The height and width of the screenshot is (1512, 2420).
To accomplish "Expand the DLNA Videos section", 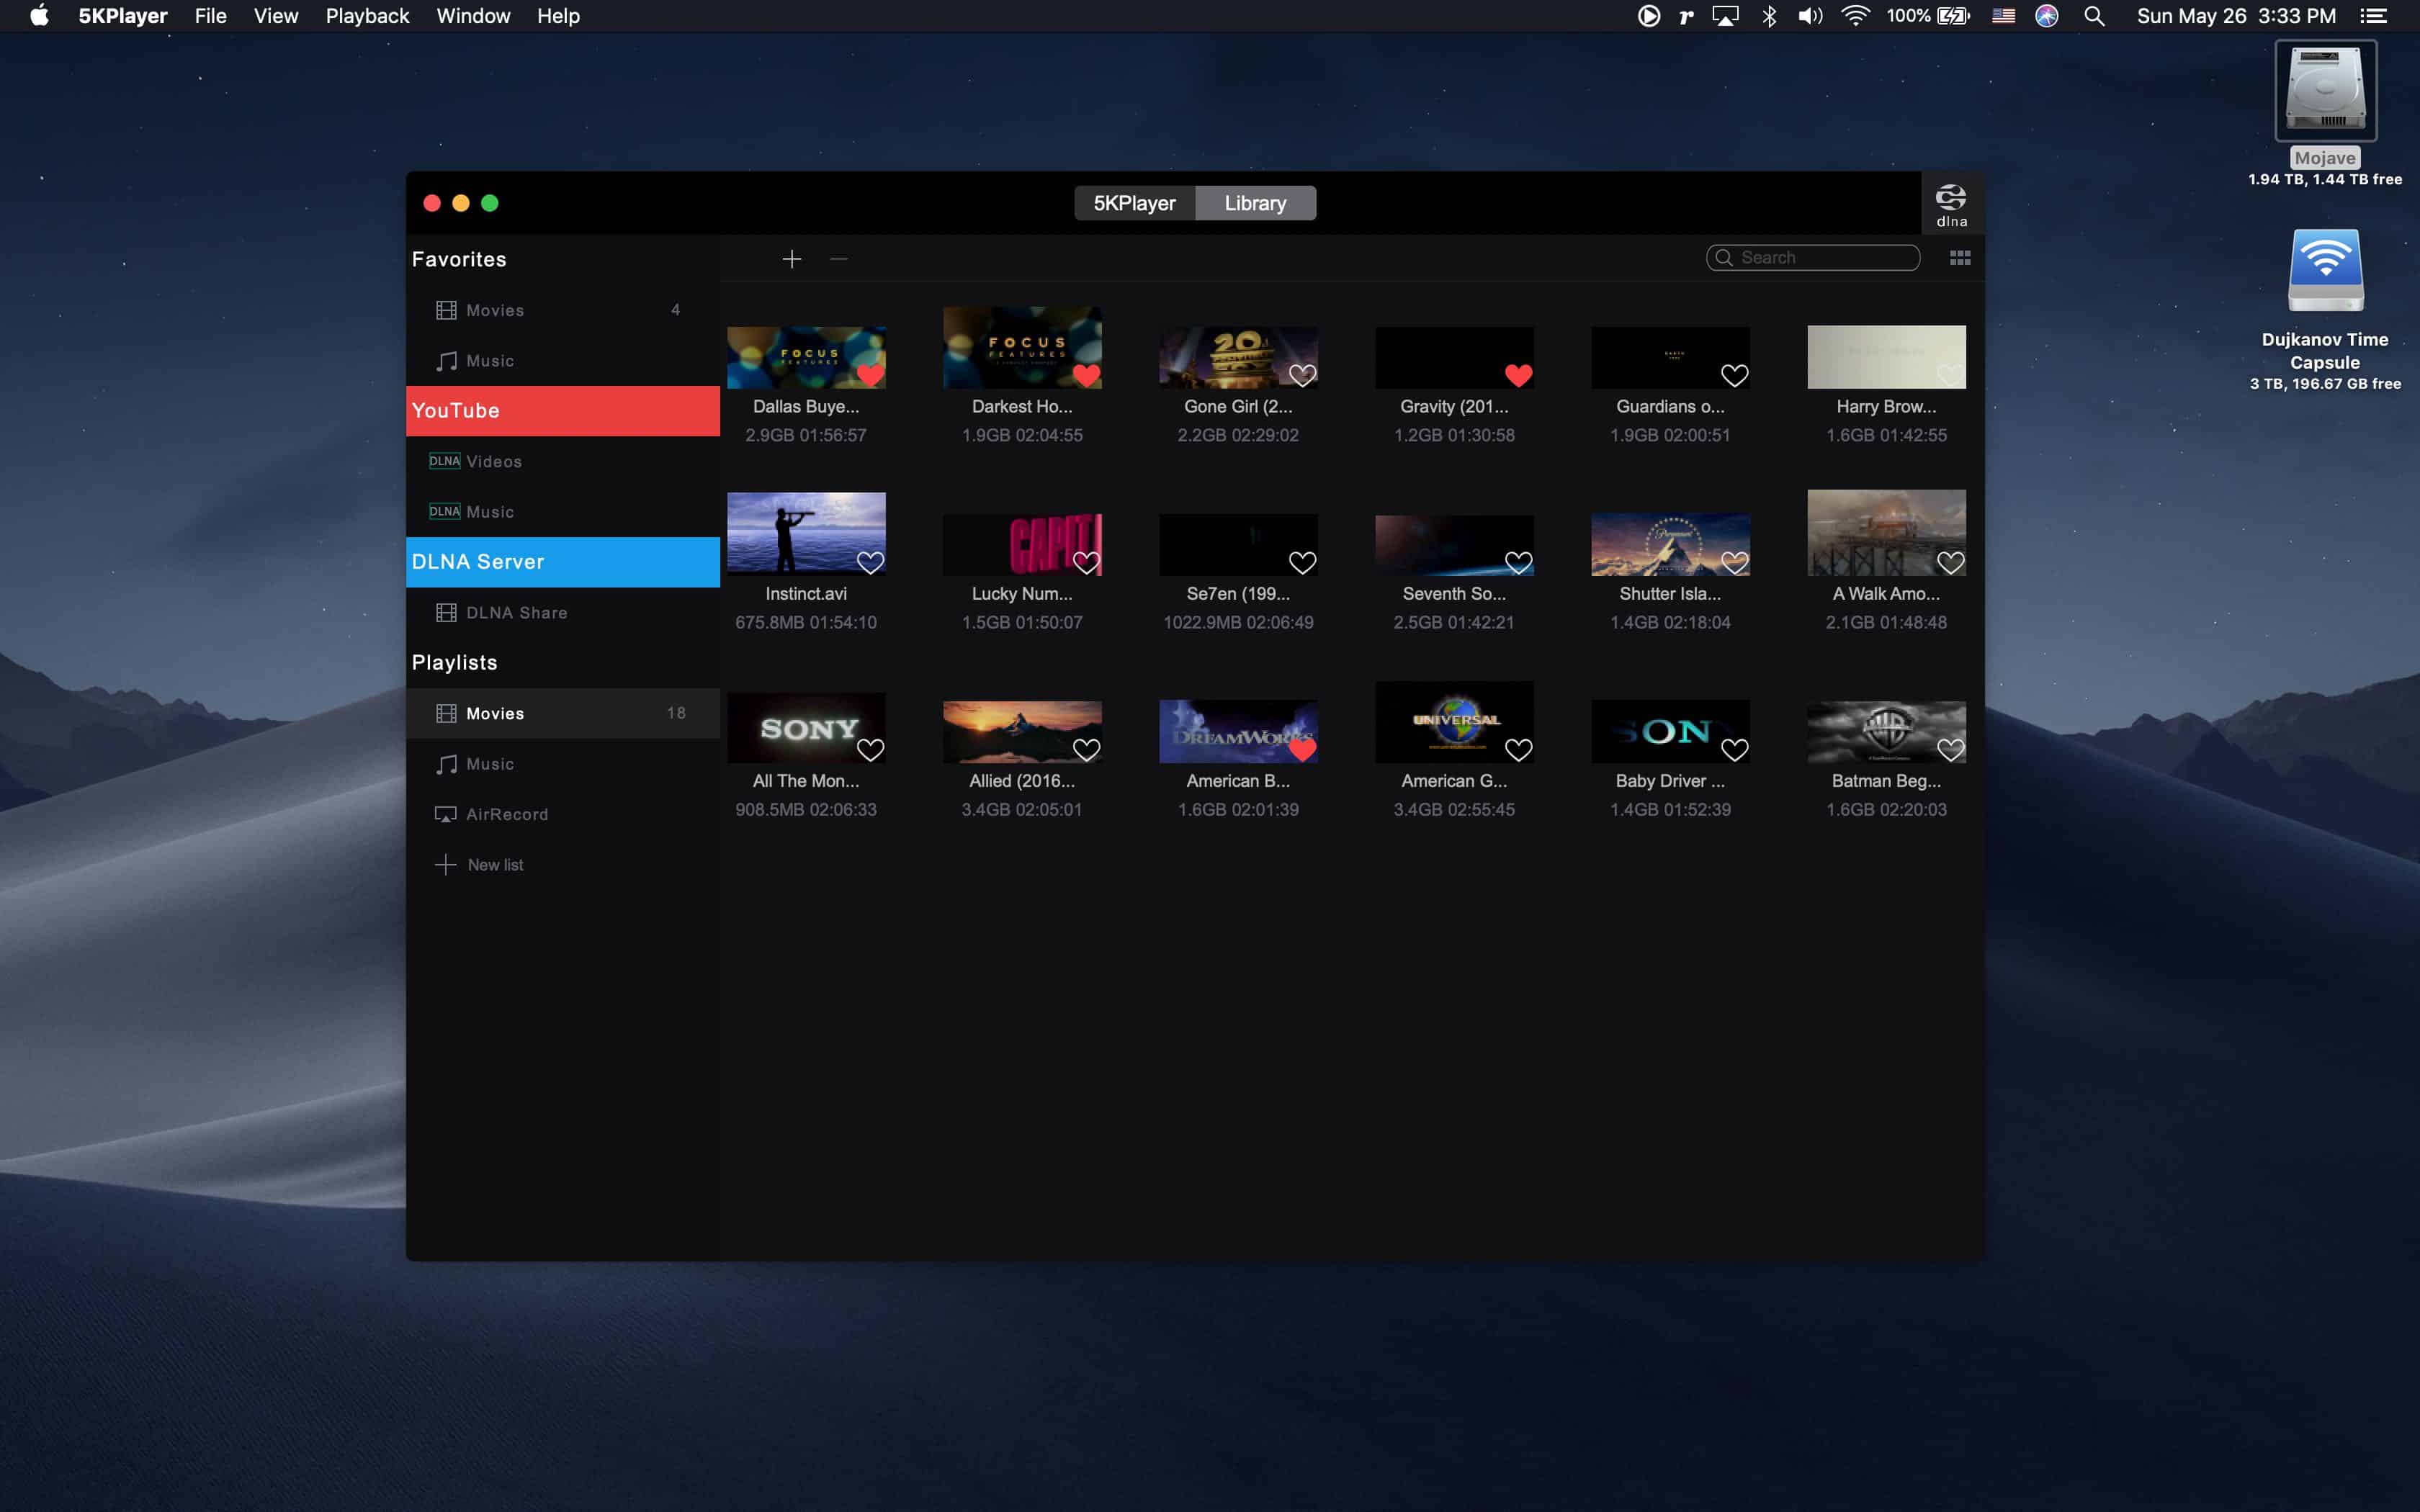I will click(493, 460).
